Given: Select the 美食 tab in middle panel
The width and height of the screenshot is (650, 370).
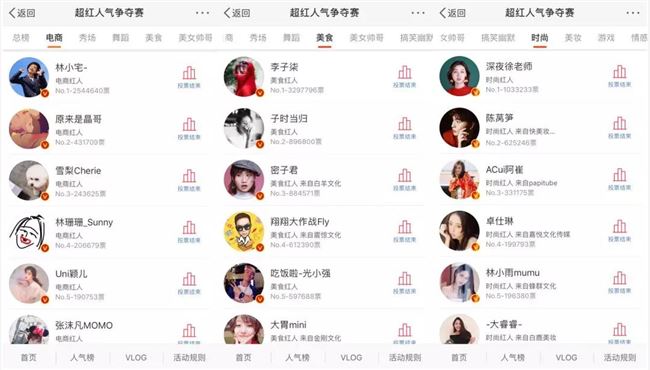Looking at the screenshot, I should pyautogui.click(x=325, y=38).
